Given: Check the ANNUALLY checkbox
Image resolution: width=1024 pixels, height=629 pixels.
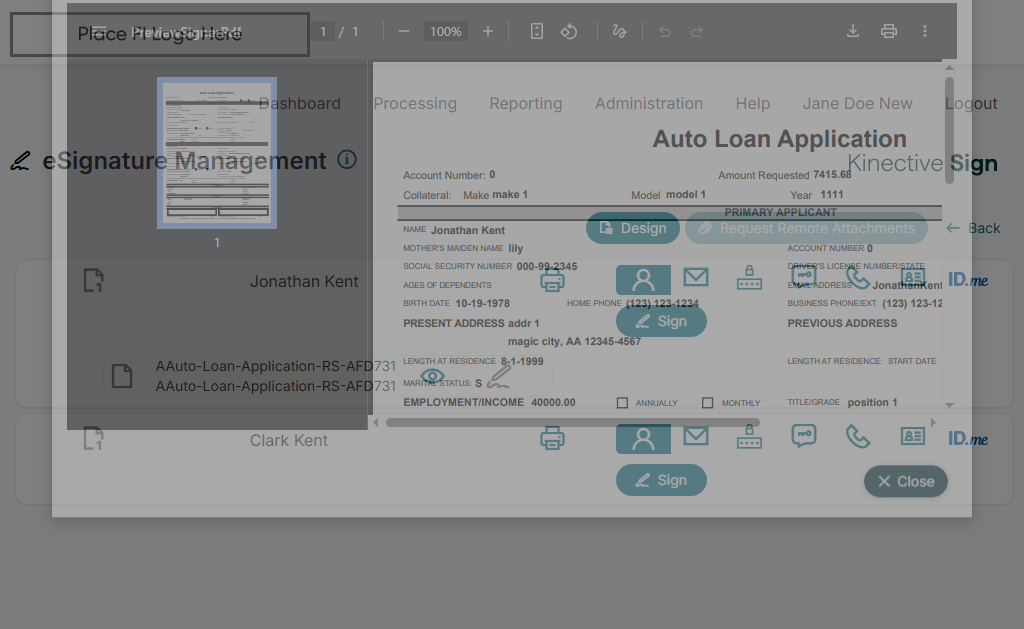Looking at the screenshot, I should (622, 403).
